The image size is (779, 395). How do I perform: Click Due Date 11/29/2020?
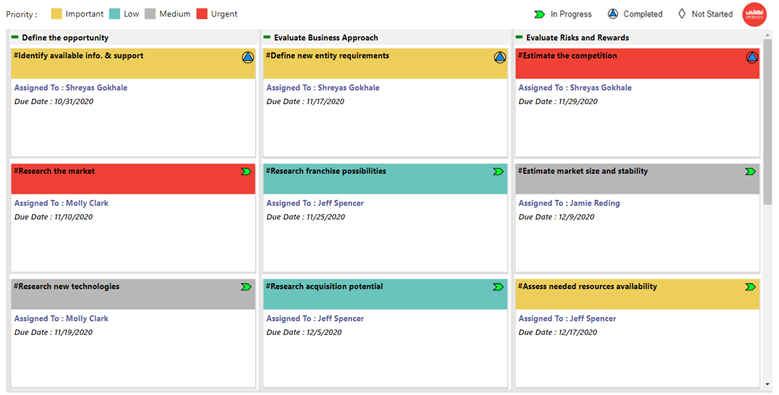558,101
